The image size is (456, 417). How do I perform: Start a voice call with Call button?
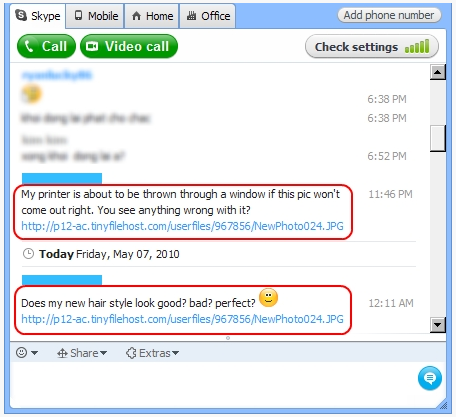46,46
